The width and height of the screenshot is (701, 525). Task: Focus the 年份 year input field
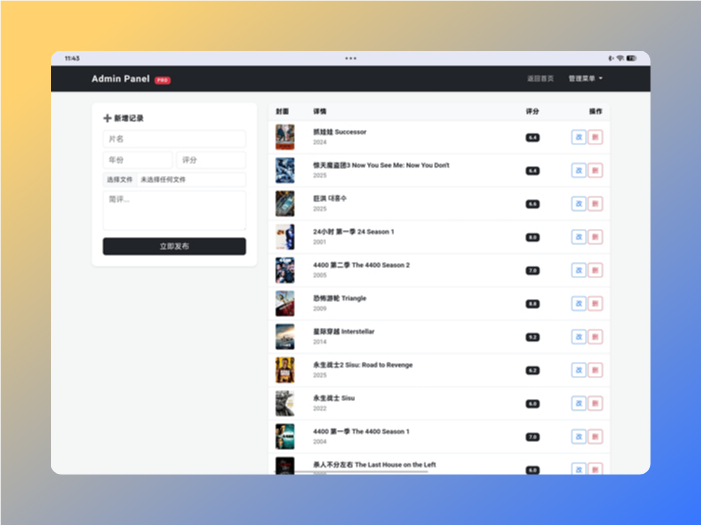[137, 160]
